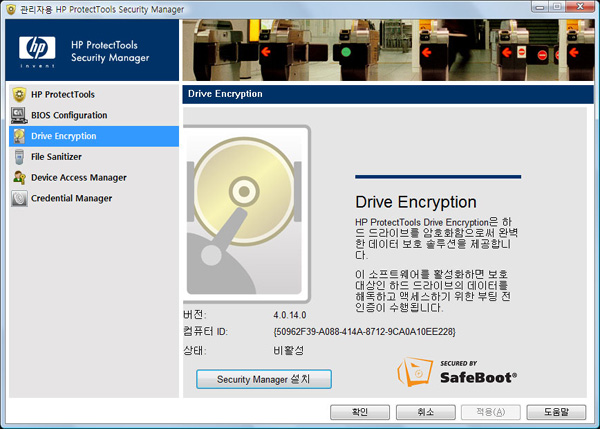Click the Drive Encryption disk icon in sidebar
This screenshot has height=429, width=600.
[x=19, y=136]
